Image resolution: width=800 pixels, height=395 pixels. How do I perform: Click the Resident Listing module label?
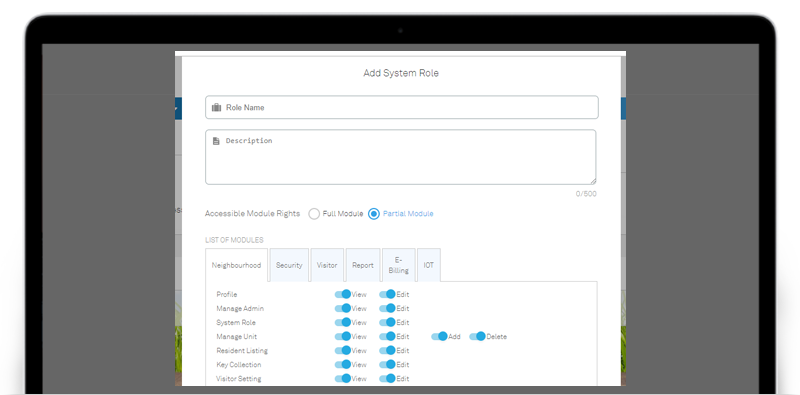coord(242,351)
